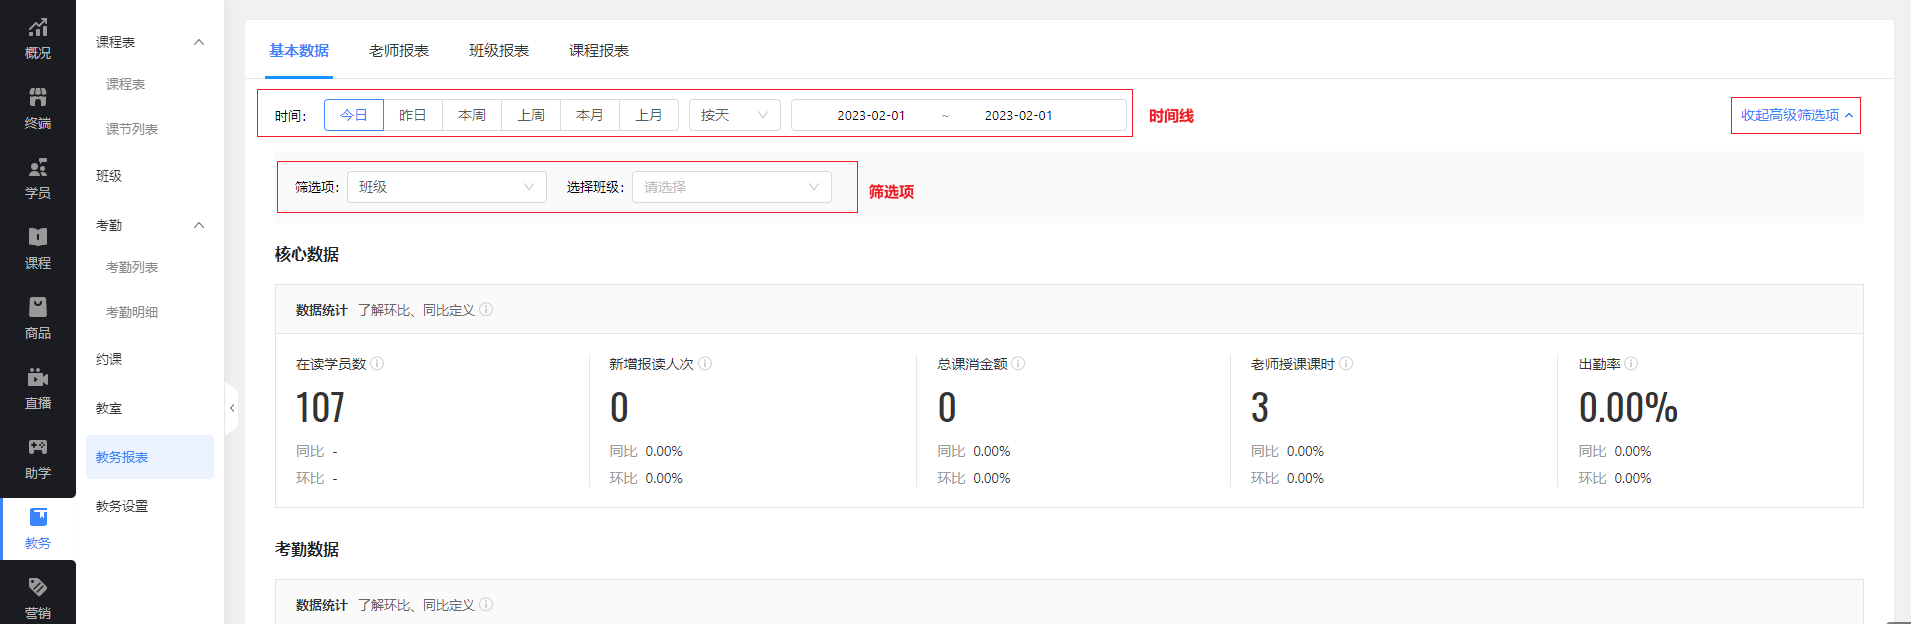This screenshot has width=1911, height=624.
Task: Click 了解环比、同比定义 link under 核心数据
Action: (416, 310)
